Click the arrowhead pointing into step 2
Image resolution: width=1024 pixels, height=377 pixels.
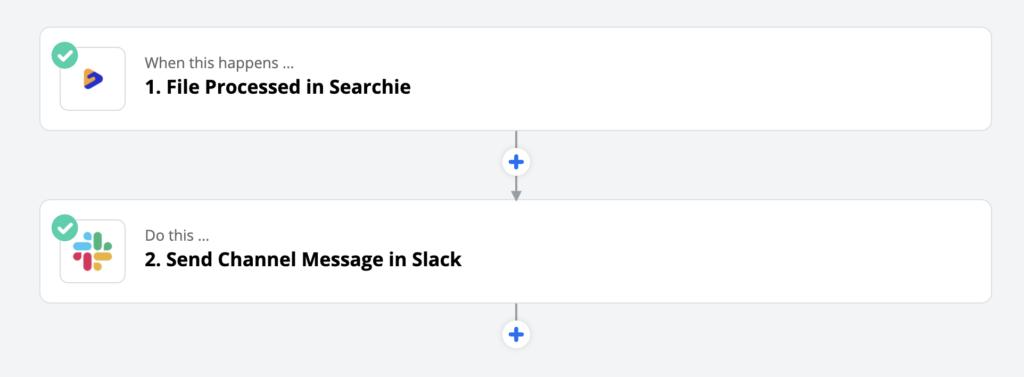516,195
